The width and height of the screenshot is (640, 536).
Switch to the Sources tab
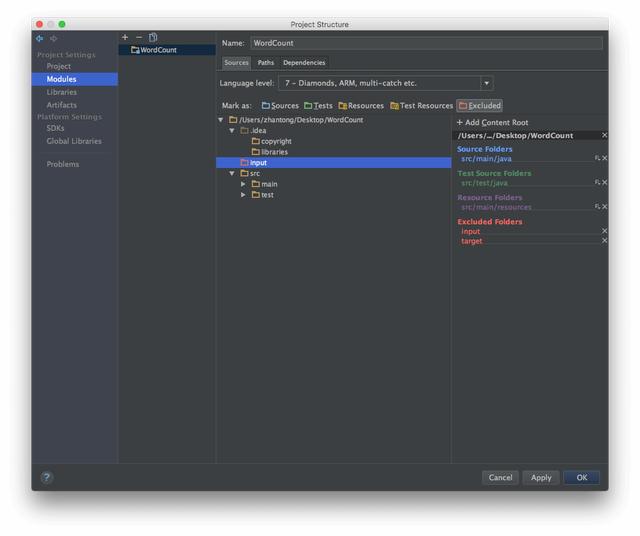tap(236, 62)
